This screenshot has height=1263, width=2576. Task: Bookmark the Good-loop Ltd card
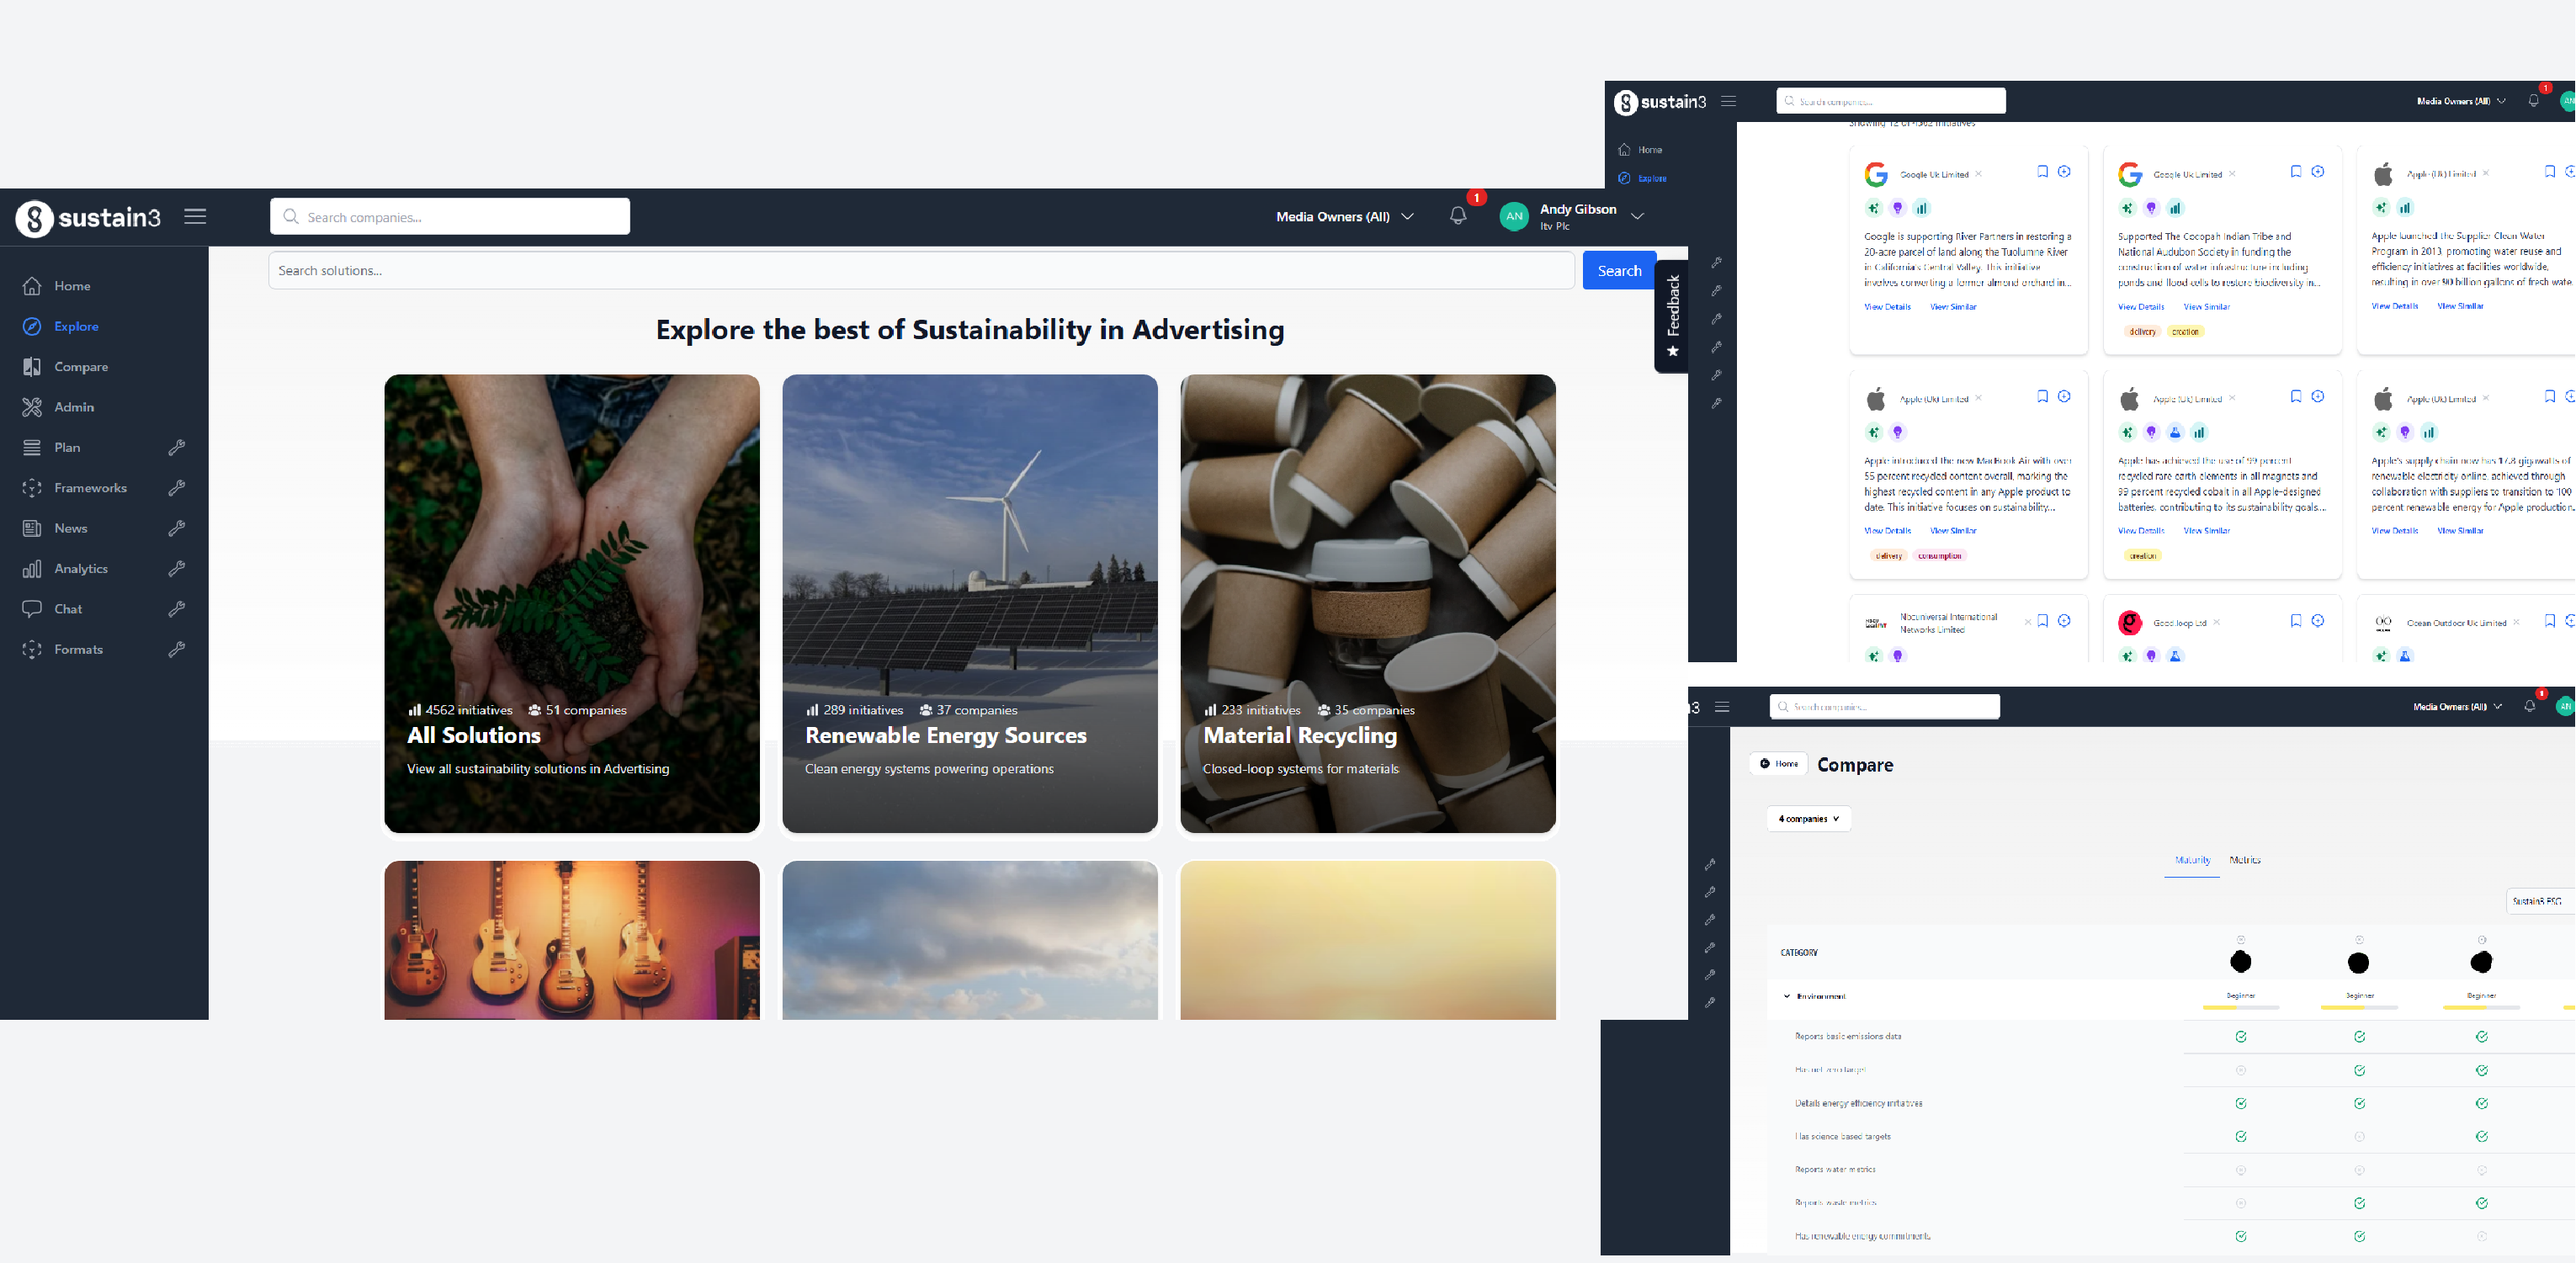point(2295,621)
